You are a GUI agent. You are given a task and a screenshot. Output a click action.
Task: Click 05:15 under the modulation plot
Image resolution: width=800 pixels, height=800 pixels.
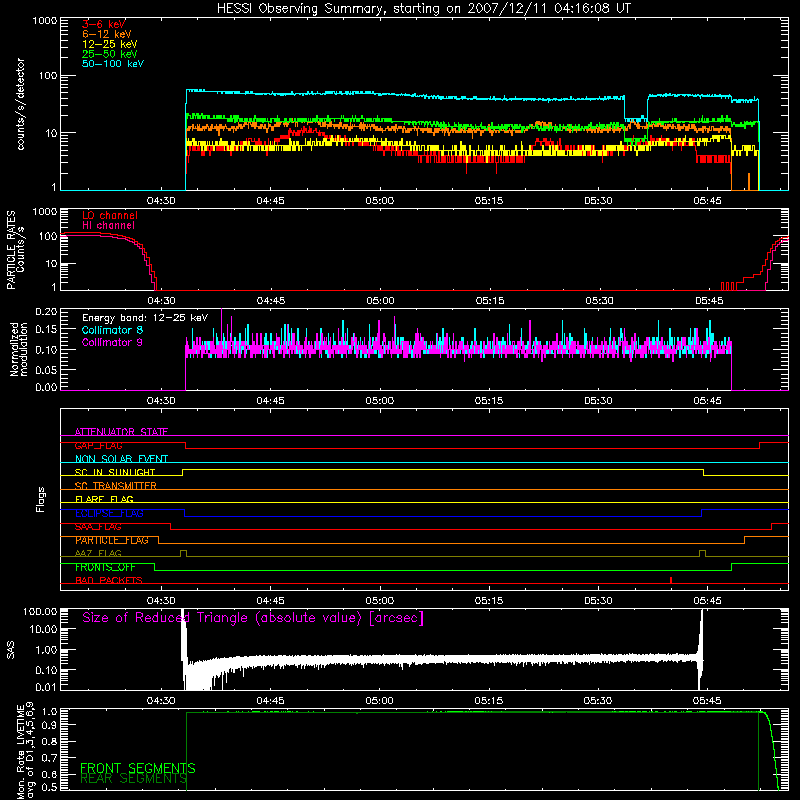(x=489, y=401)
